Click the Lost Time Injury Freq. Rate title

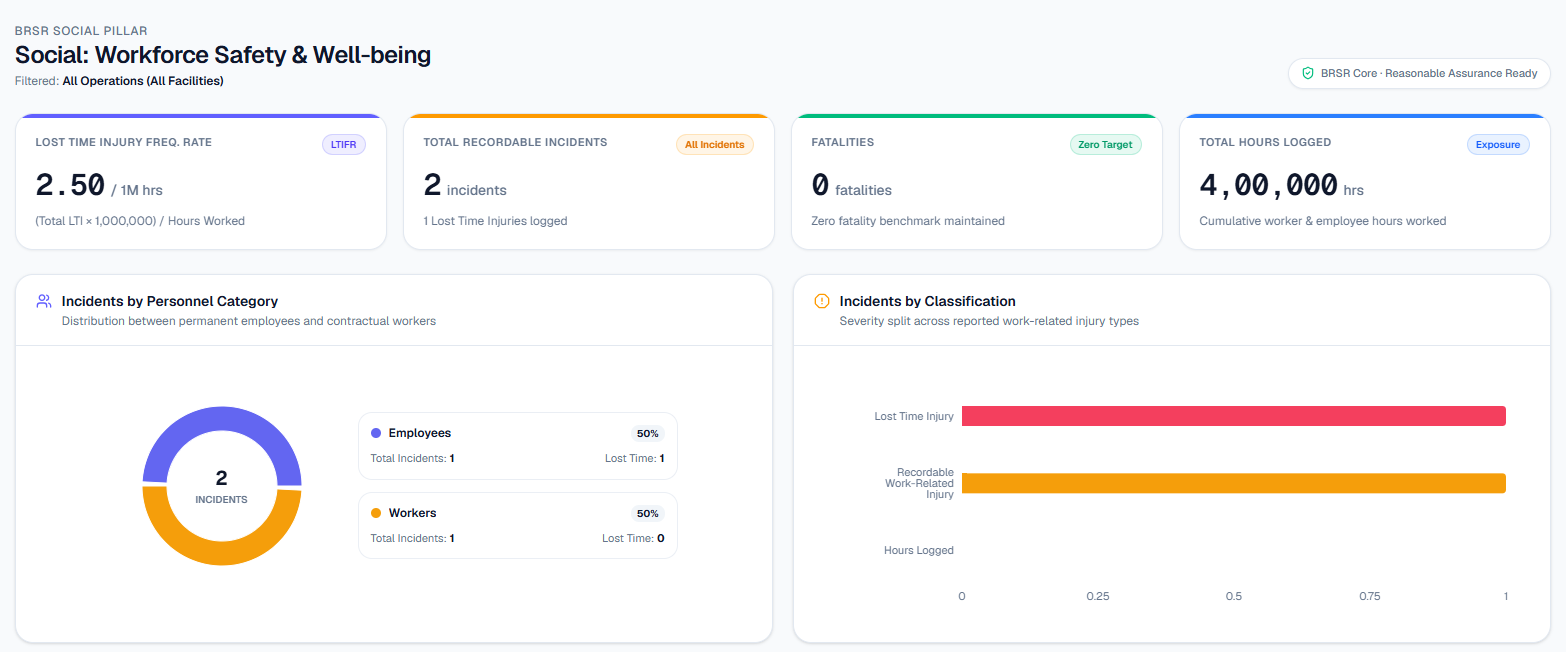[x=123, y=142]
